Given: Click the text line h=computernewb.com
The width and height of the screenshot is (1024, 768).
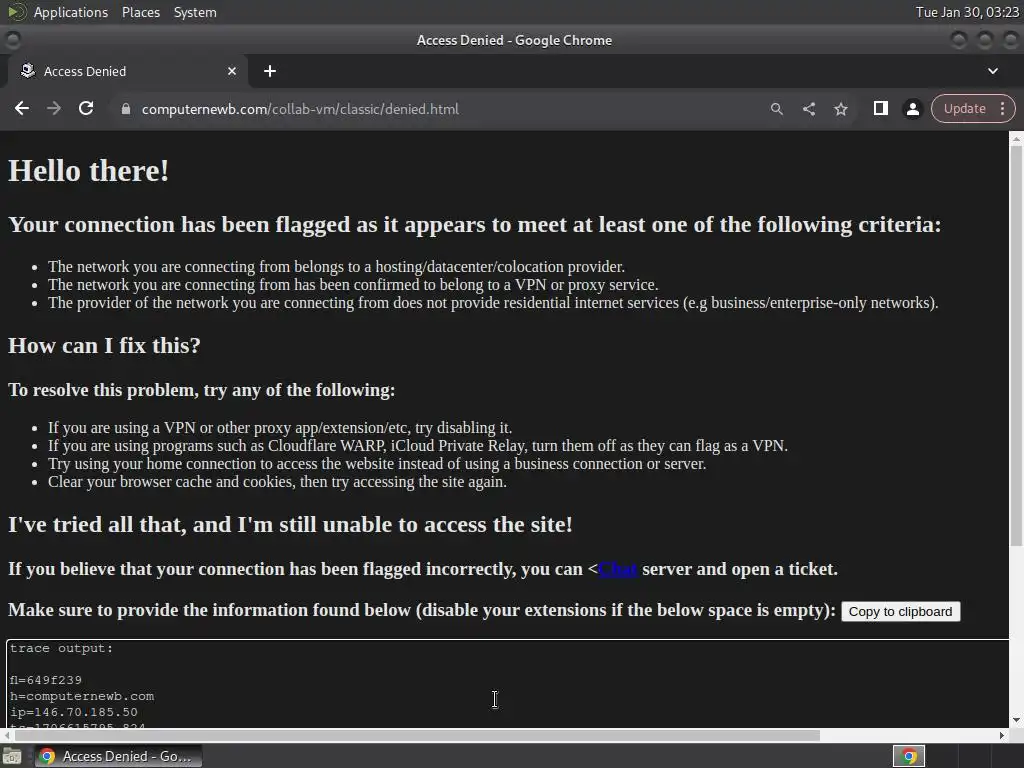Looking at the screenshot, I should 82,696.
